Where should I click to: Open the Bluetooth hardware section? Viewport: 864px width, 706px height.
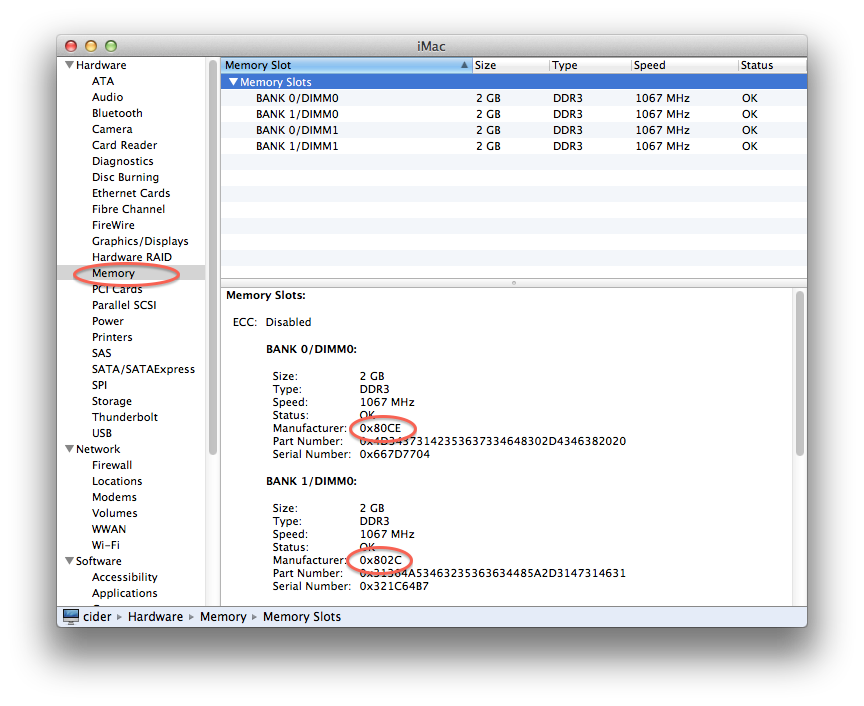[x=117, y=113]
